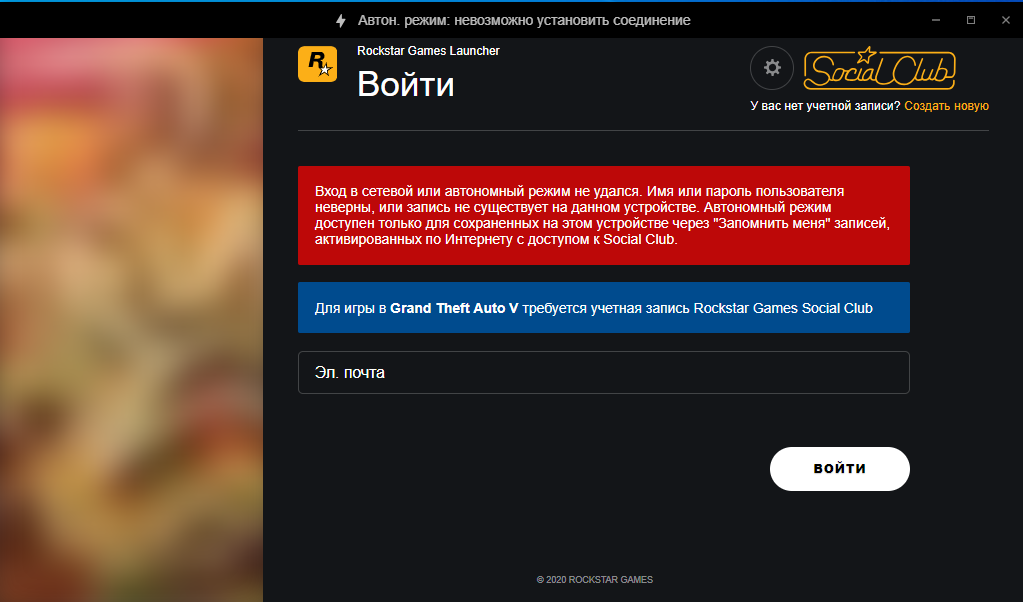Click the Войти page heading

coord(405,84)
